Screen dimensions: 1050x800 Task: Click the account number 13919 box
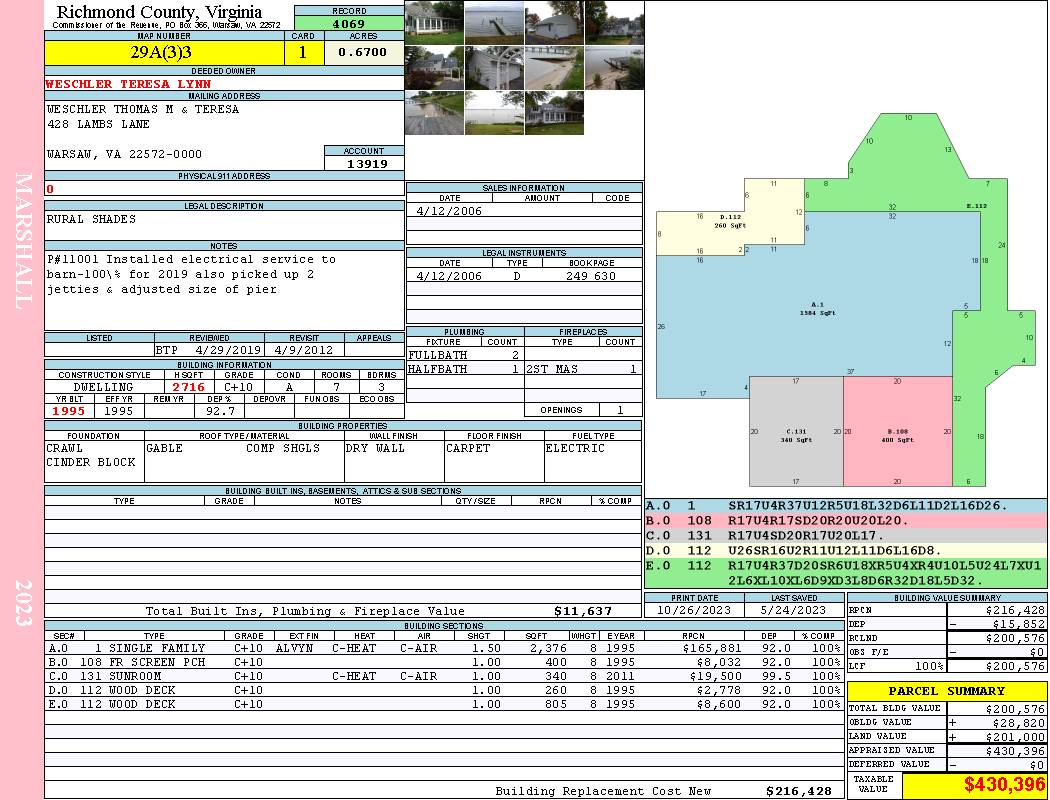click(x=364, y=163)
